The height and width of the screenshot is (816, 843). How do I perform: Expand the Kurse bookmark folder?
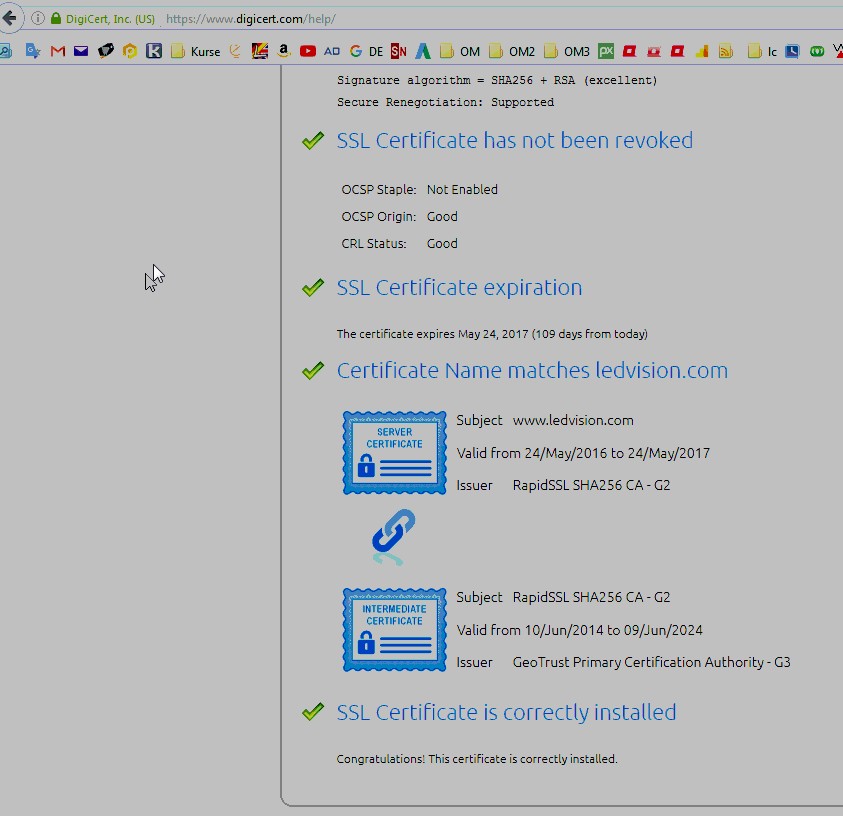pyautogui.click(x=196, y=51)
